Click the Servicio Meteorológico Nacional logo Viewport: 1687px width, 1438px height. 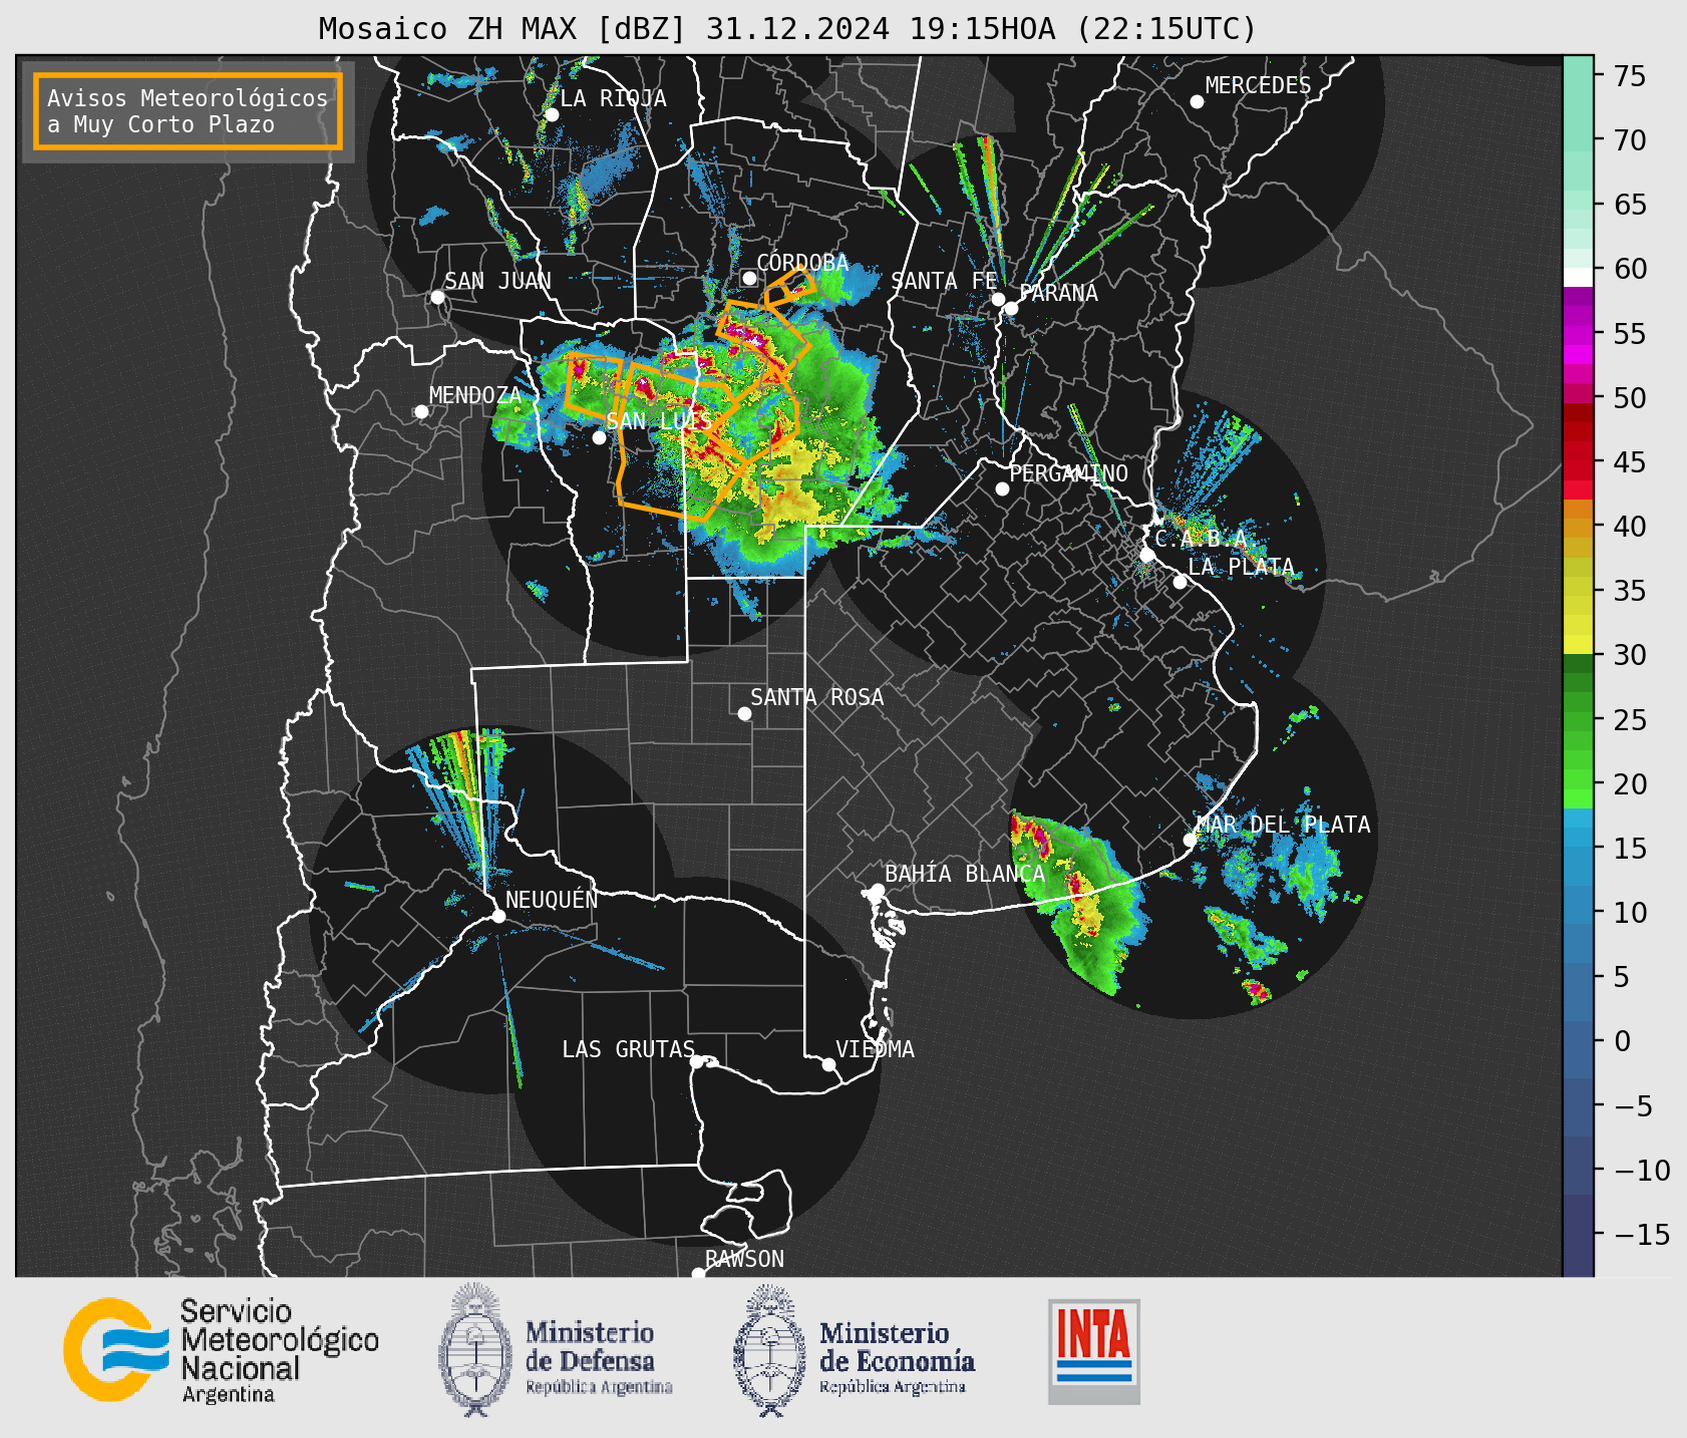(x=221, y=1350)
